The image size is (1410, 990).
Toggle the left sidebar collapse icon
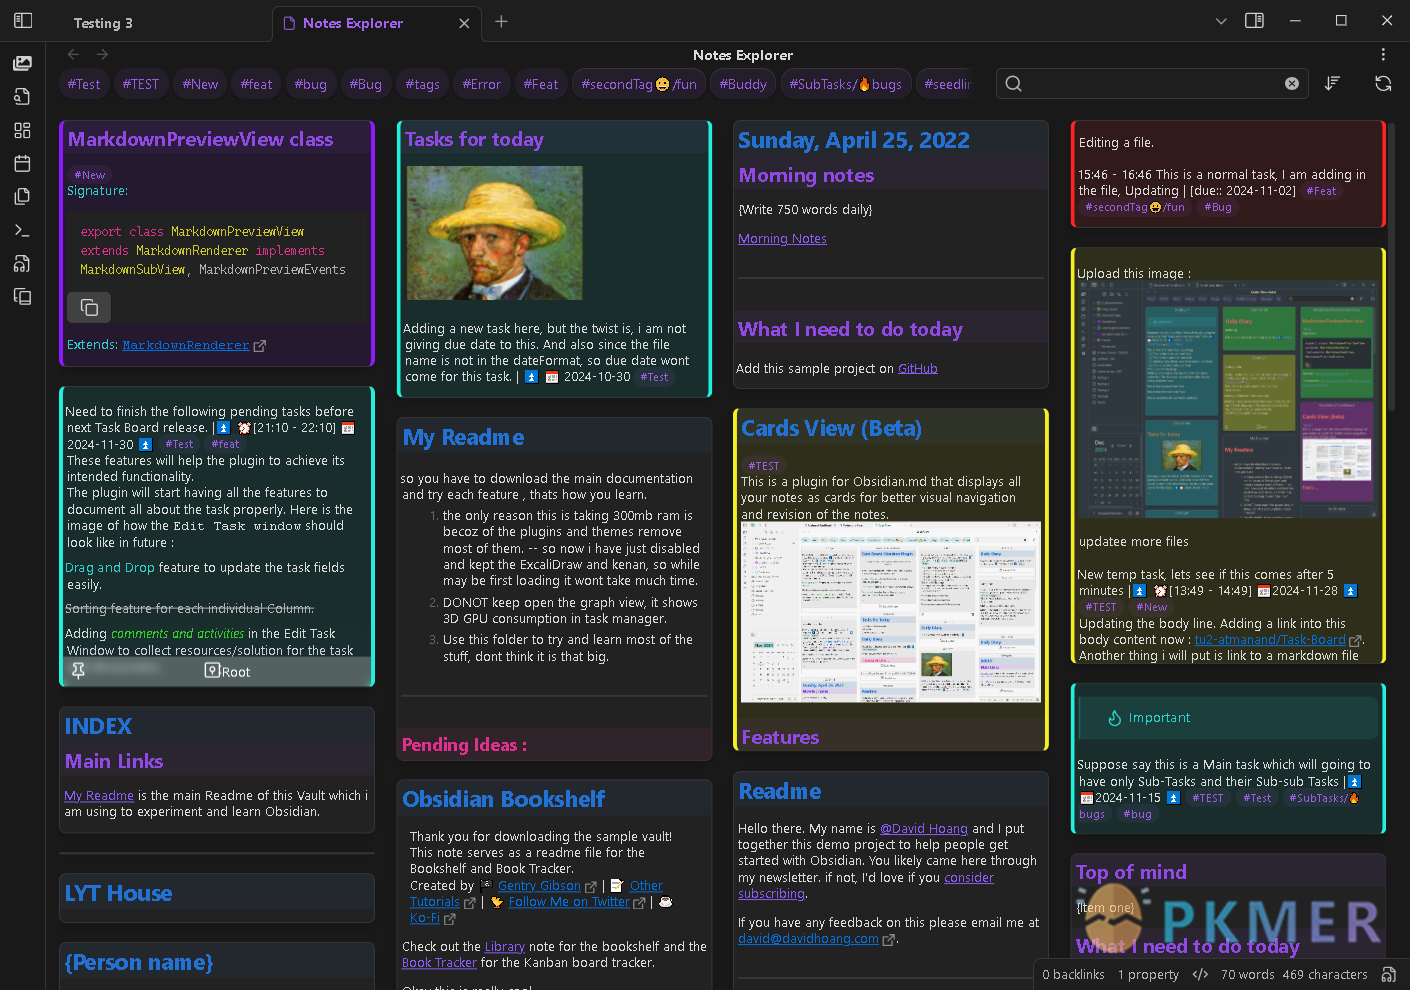23,21
